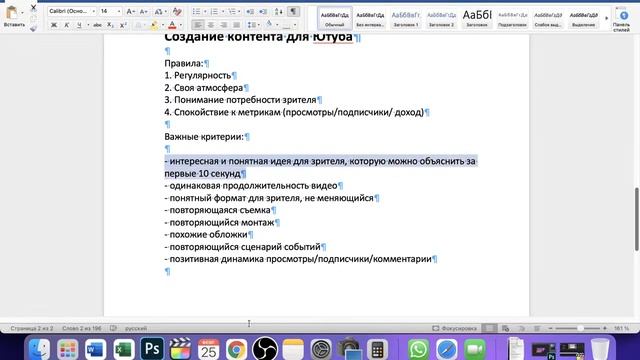The height and width of the screenshot is (360, 640).
Task: Open the font name Calibri dropdown
Action: click(x=93, y=11)
